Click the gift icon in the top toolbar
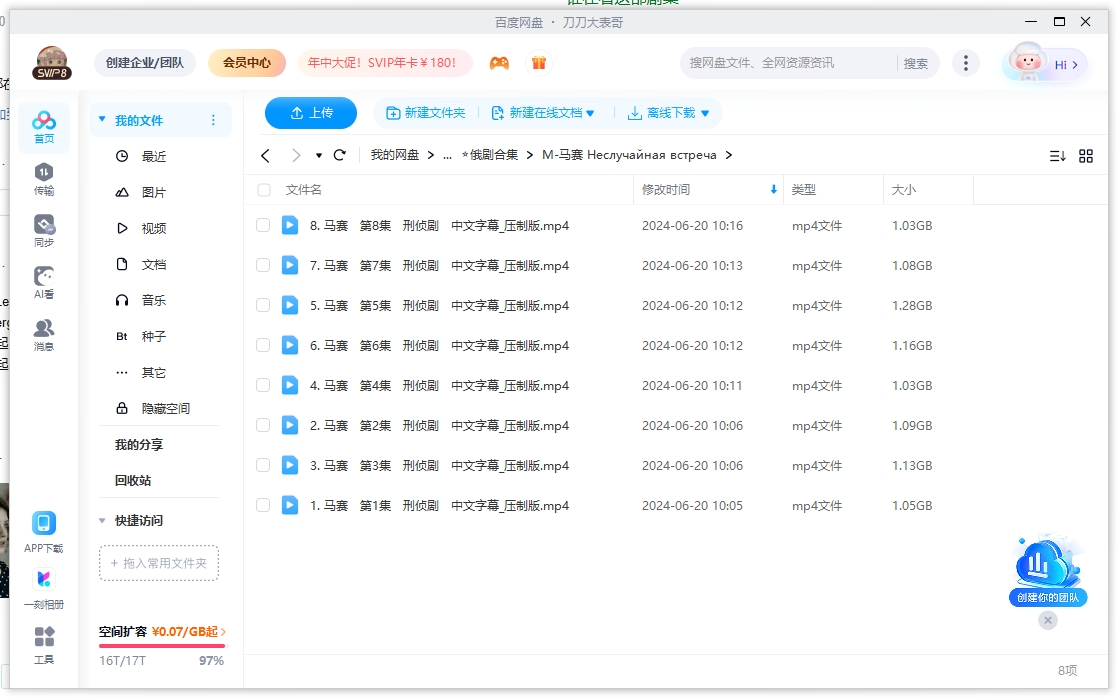Image resolution: width=1118 pixels, height=698 pixels. 538,62
